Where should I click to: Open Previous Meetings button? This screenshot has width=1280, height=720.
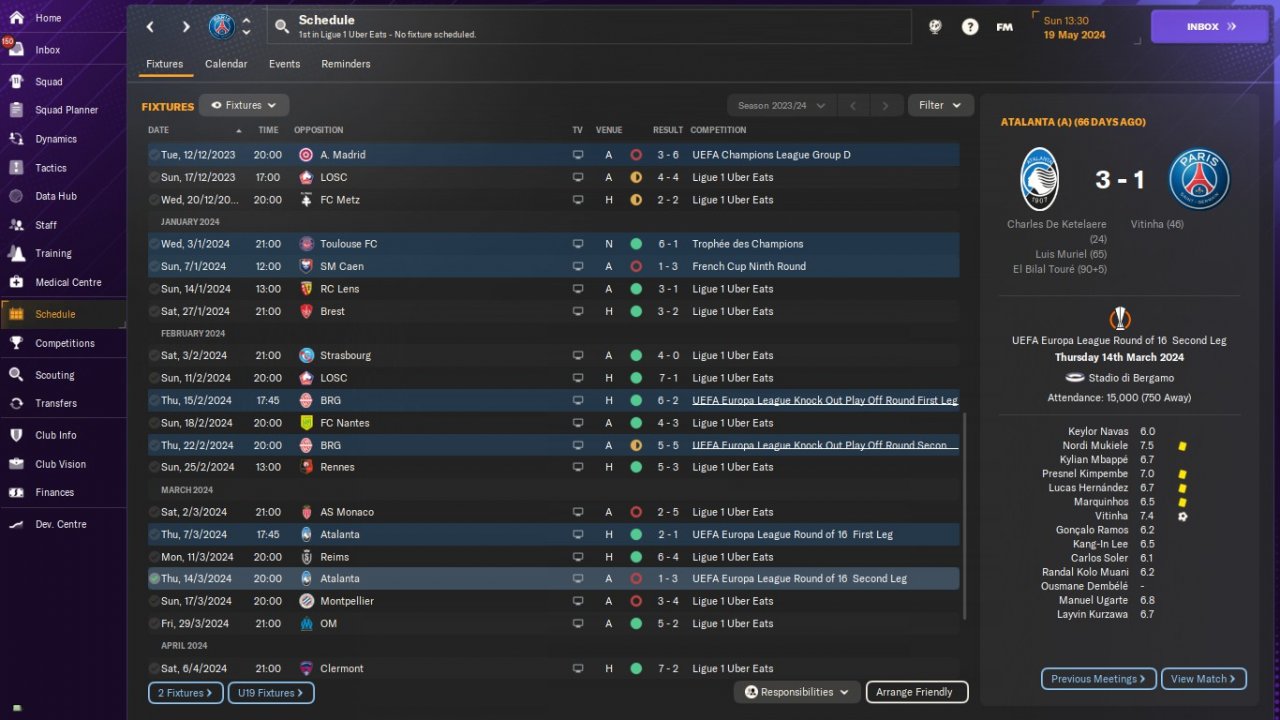pos(1098,679)
